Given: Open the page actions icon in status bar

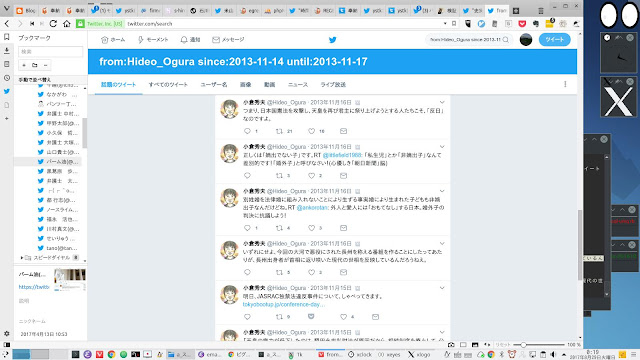Looking at the screenshot, I should 487,344.
